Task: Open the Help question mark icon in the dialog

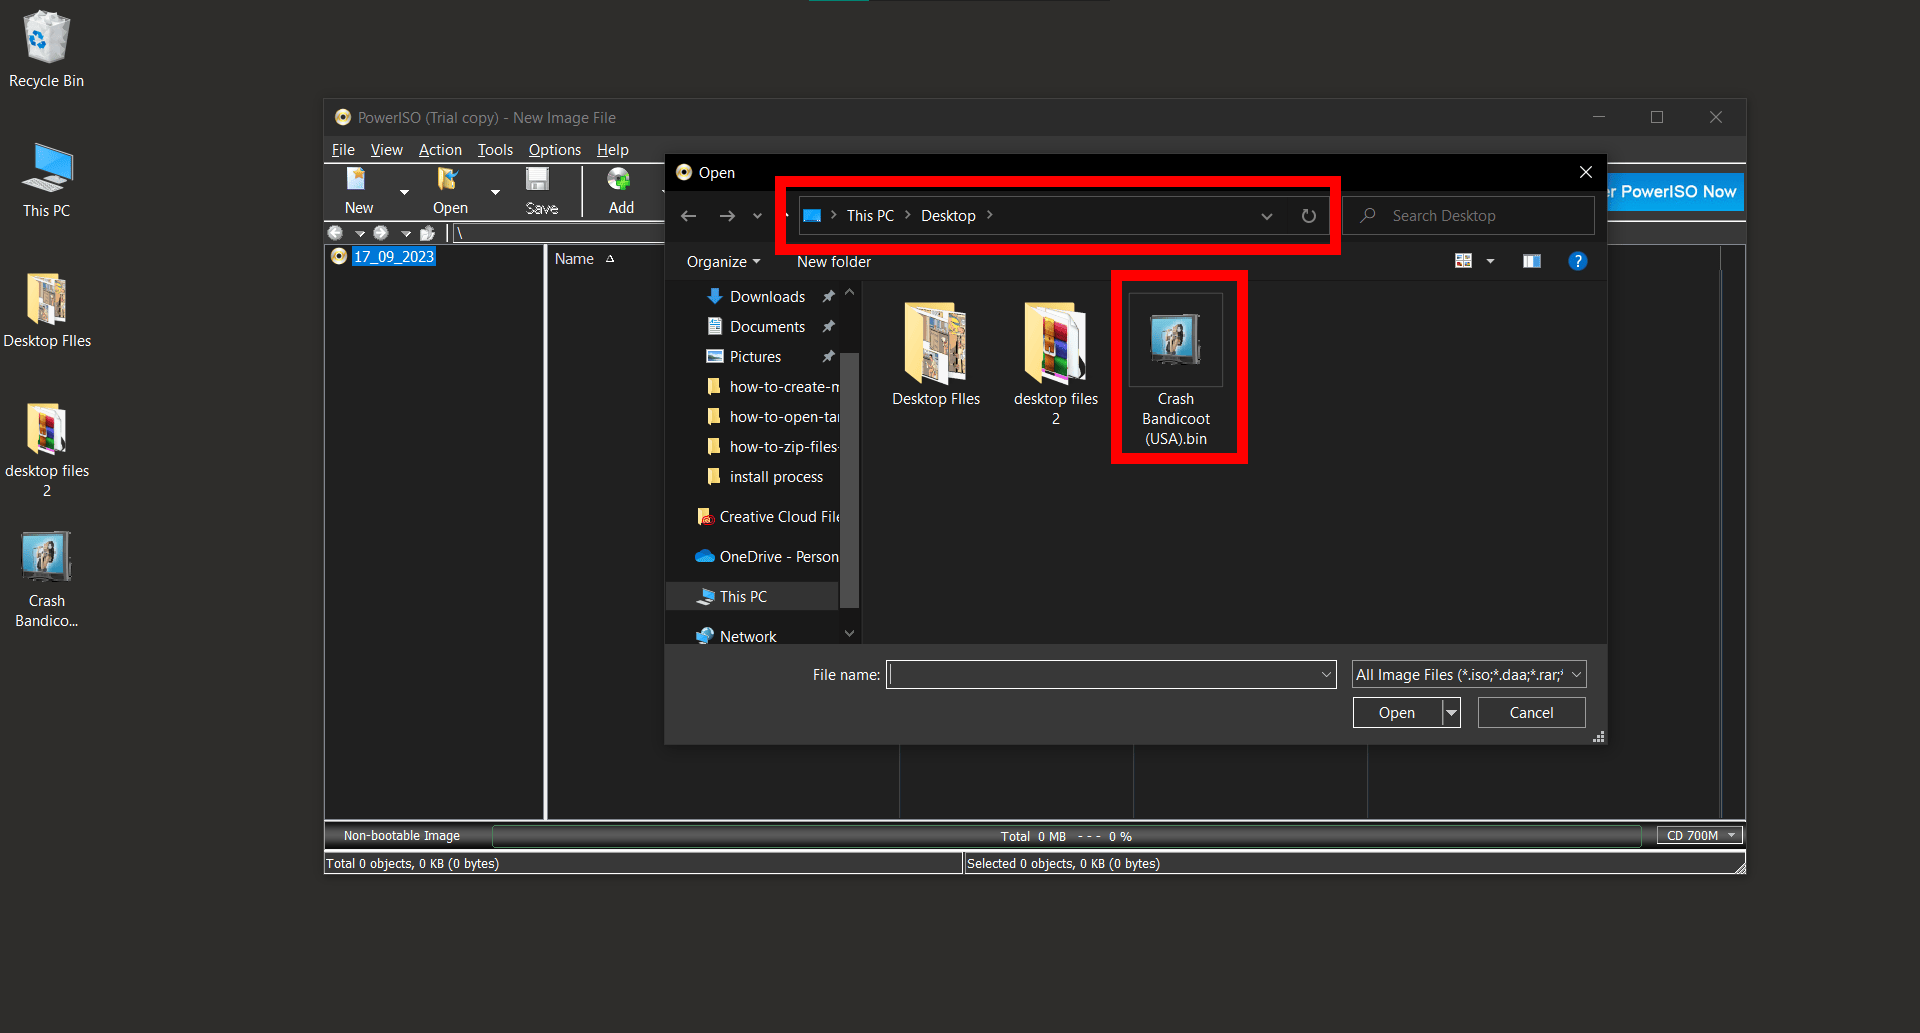Action: (x=1578, y=261)
